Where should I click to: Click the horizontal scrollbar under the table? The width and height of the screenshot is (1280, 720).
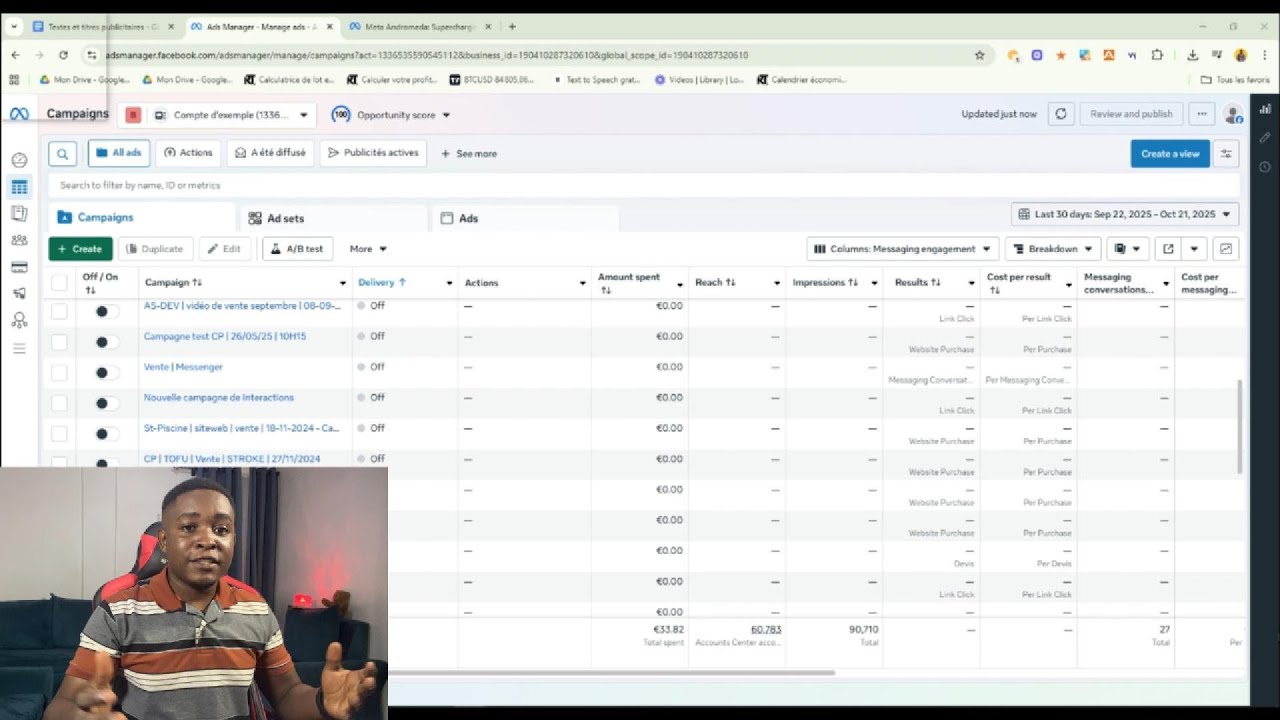point(612,673)
